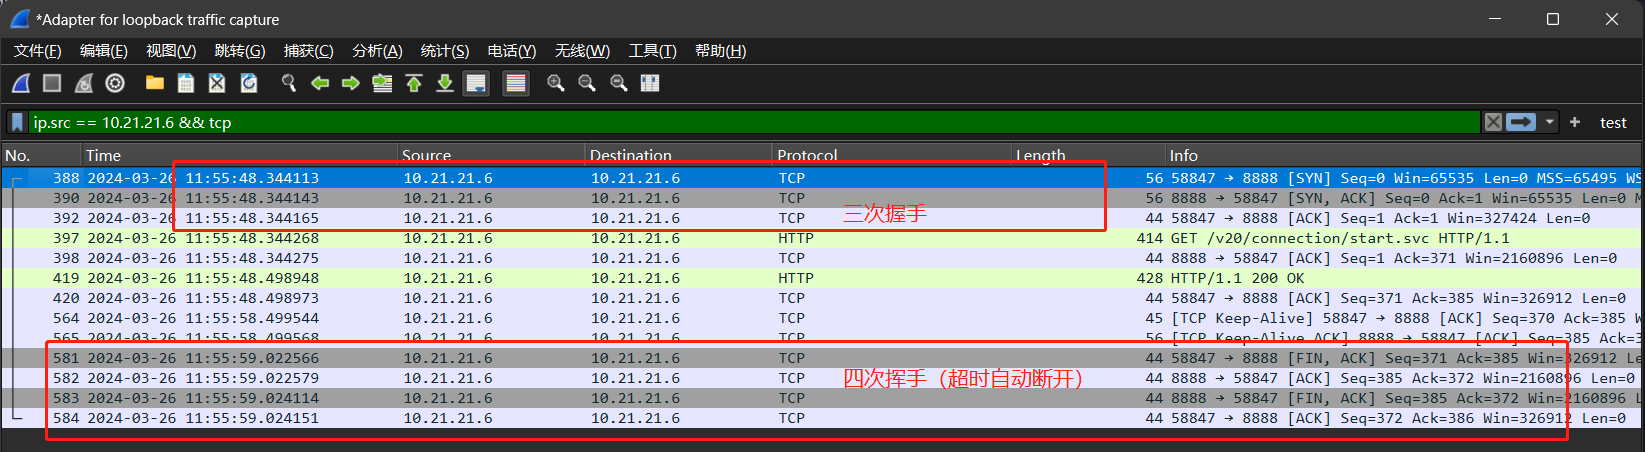This screenshot has height=452, width=1645.
Task: Apply the display filter arrow button
Action: (1521, 122)
